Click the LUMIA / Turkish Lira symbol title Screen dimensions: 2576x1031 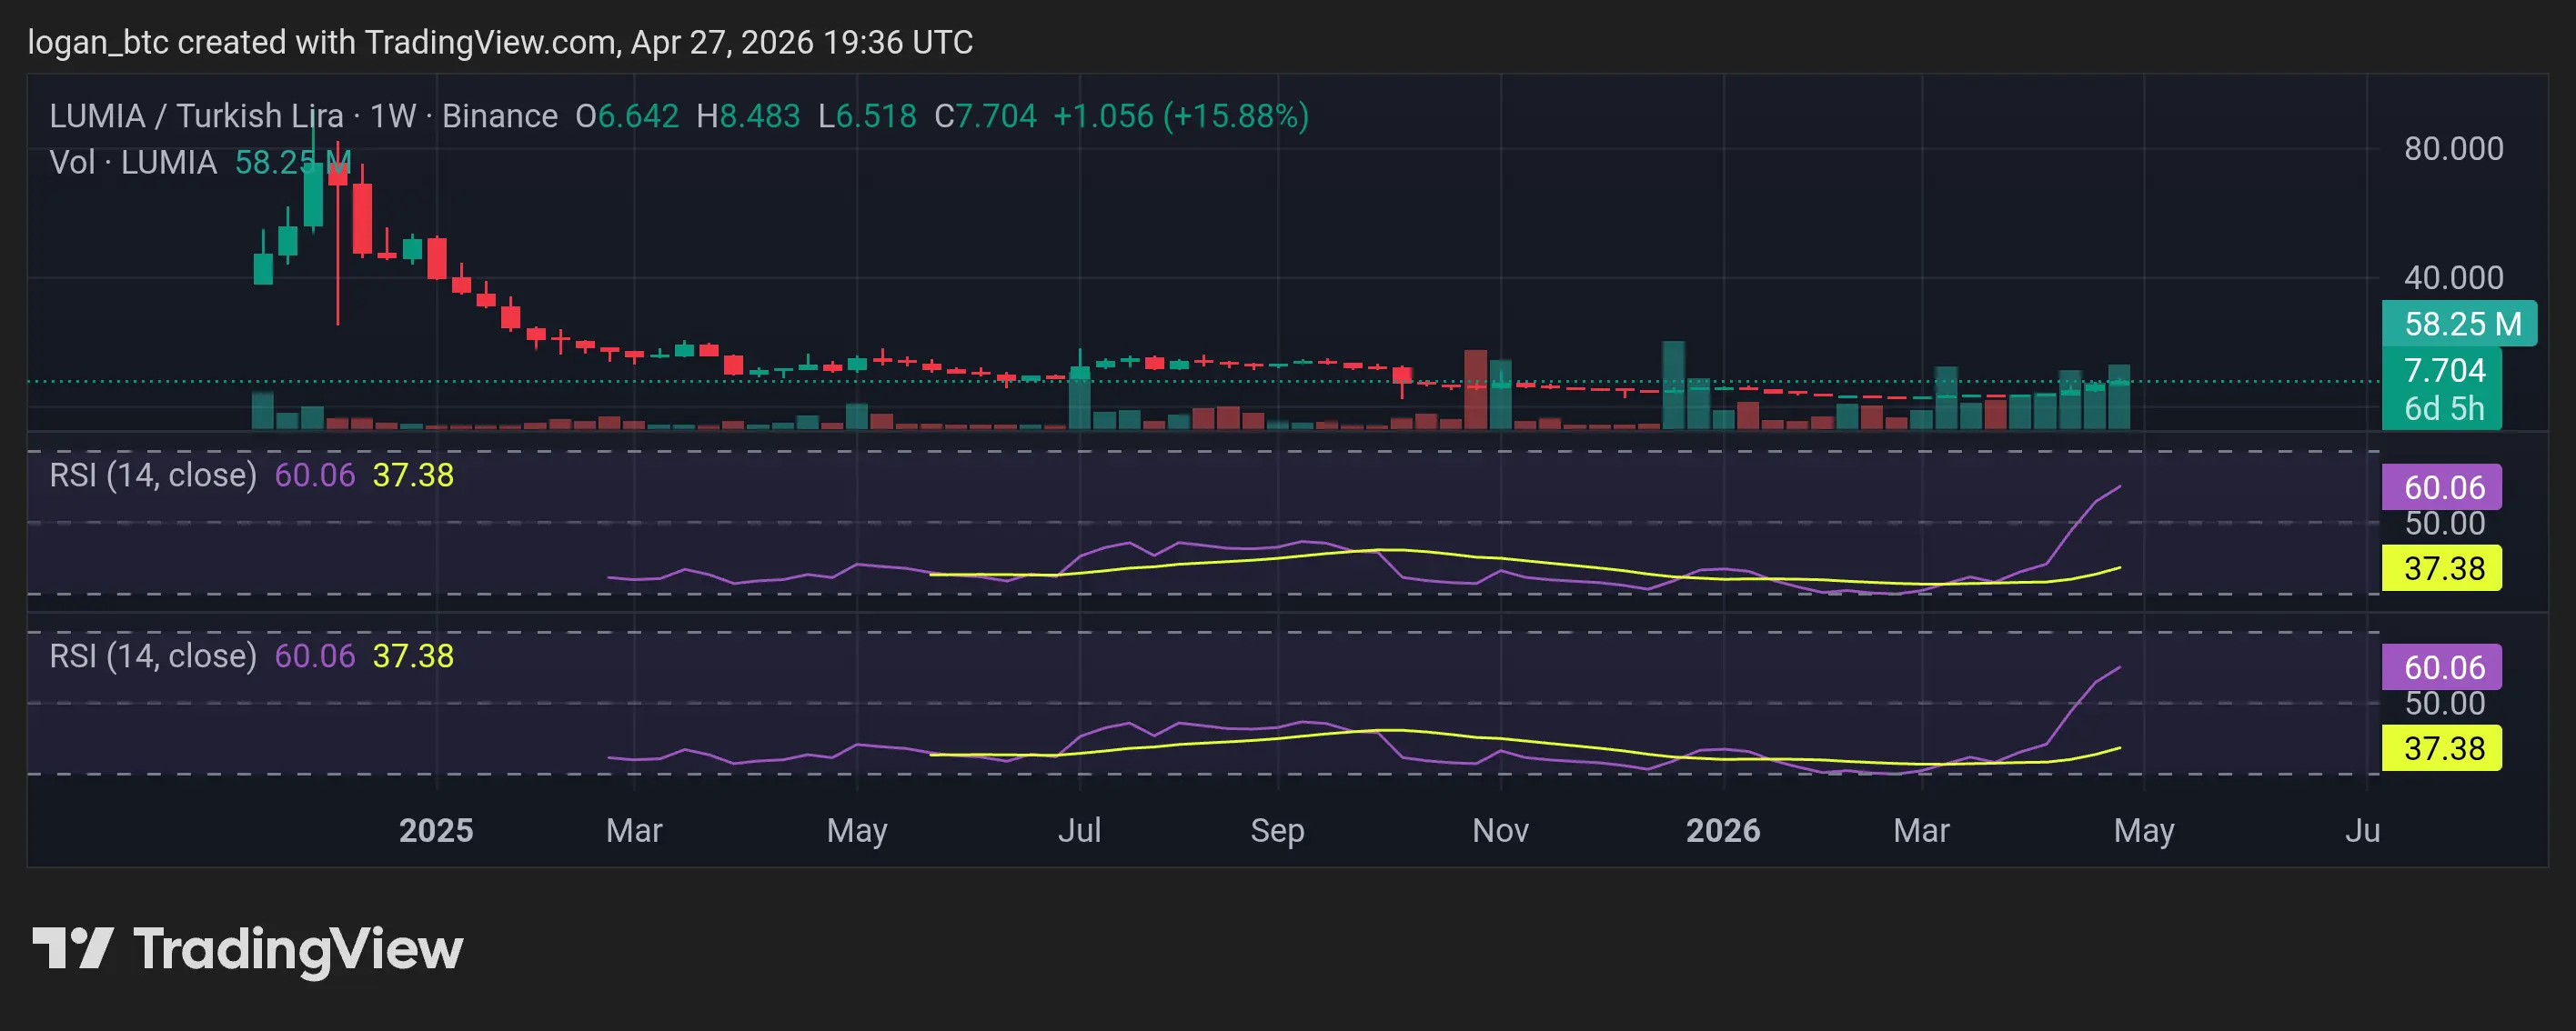coord(196,116)
